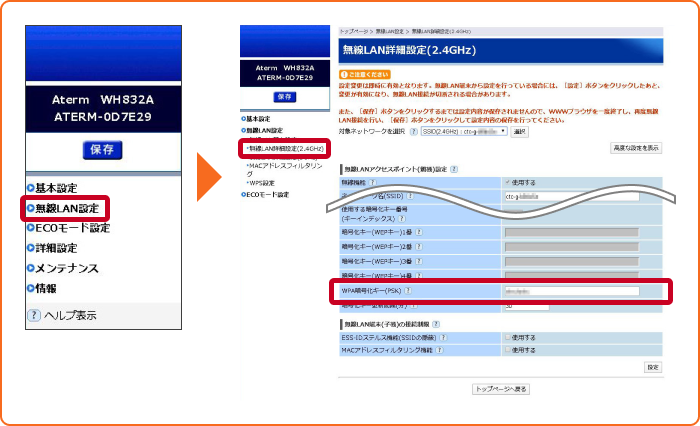Viewport: 700px width, 426px height.
Task: Click the トップページへ戻る button
Action: [x=500, y=387]
